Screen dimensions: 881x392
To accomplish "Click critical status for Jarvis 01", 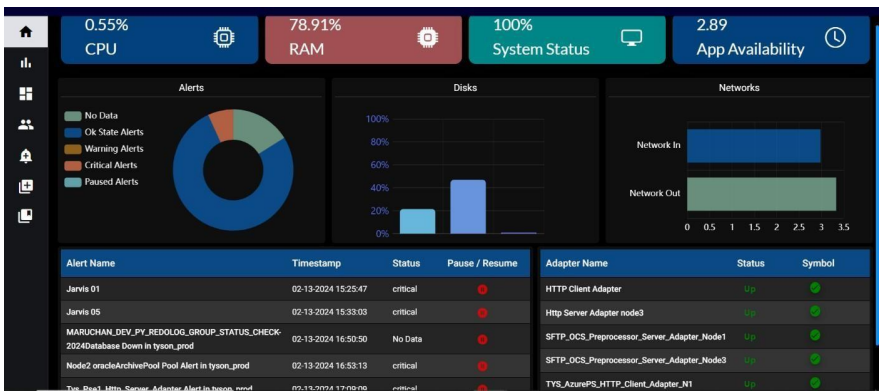I will point(405,289).
